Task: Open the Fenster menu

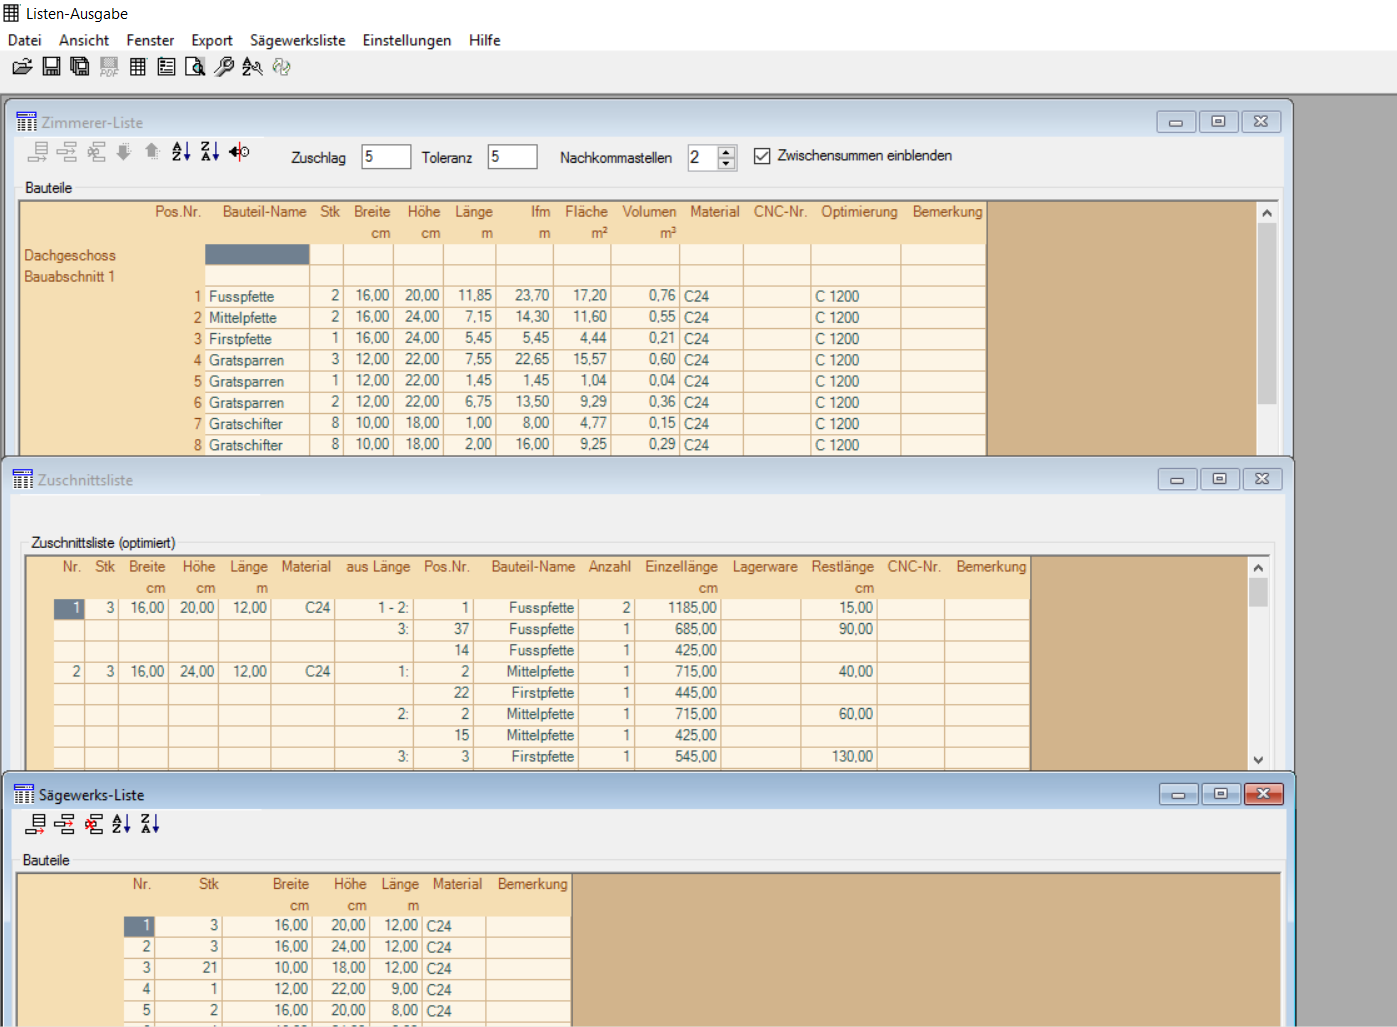Action: click(x=150, y=40)
